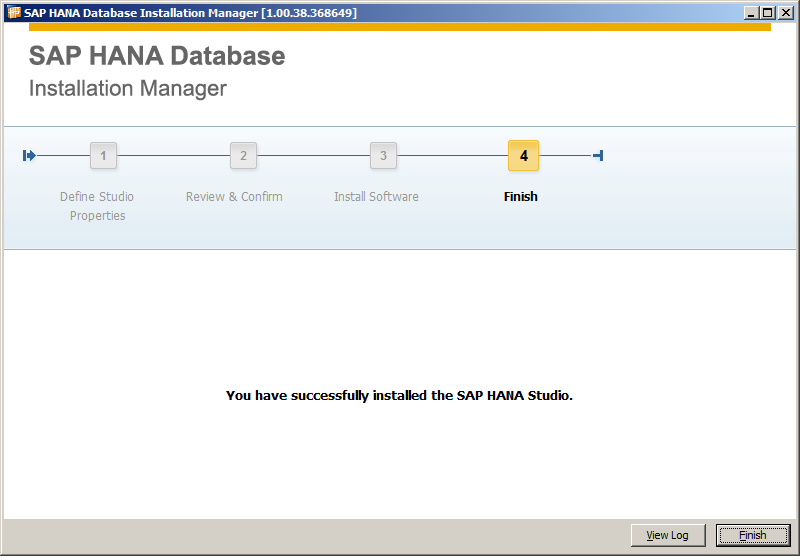Click the Define Studio Properties step label

point(97,206)
